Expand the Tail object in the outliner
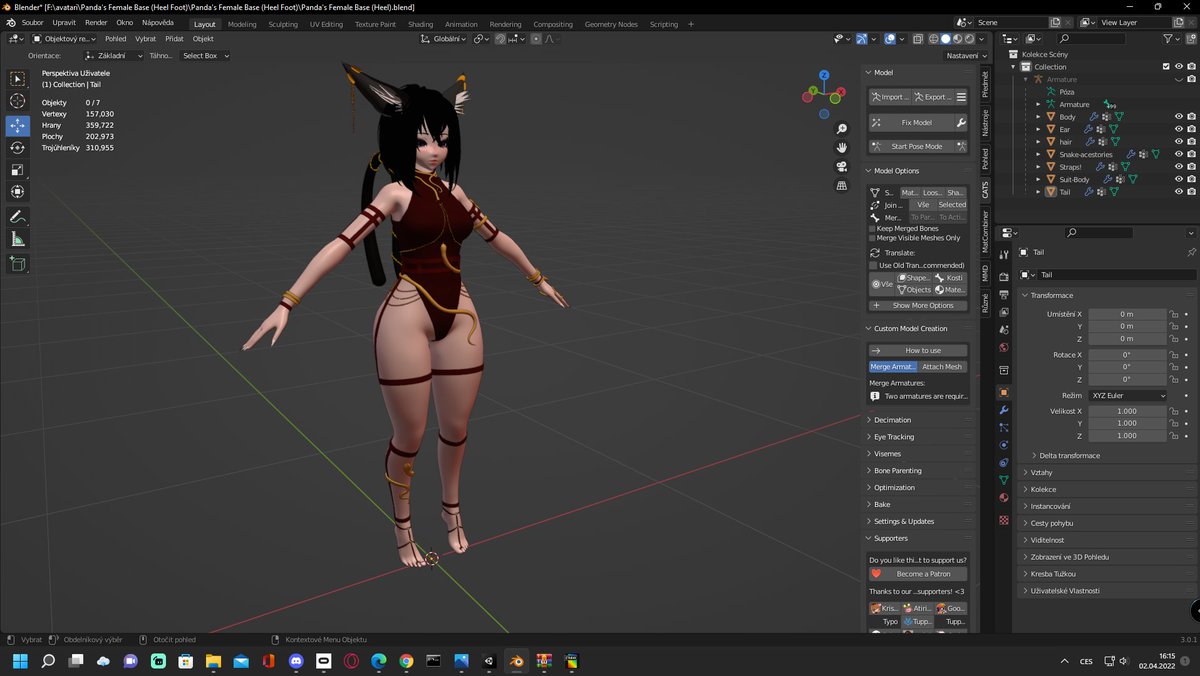1200x676 pixels. pyautogui.click(x=1038, y=191)
